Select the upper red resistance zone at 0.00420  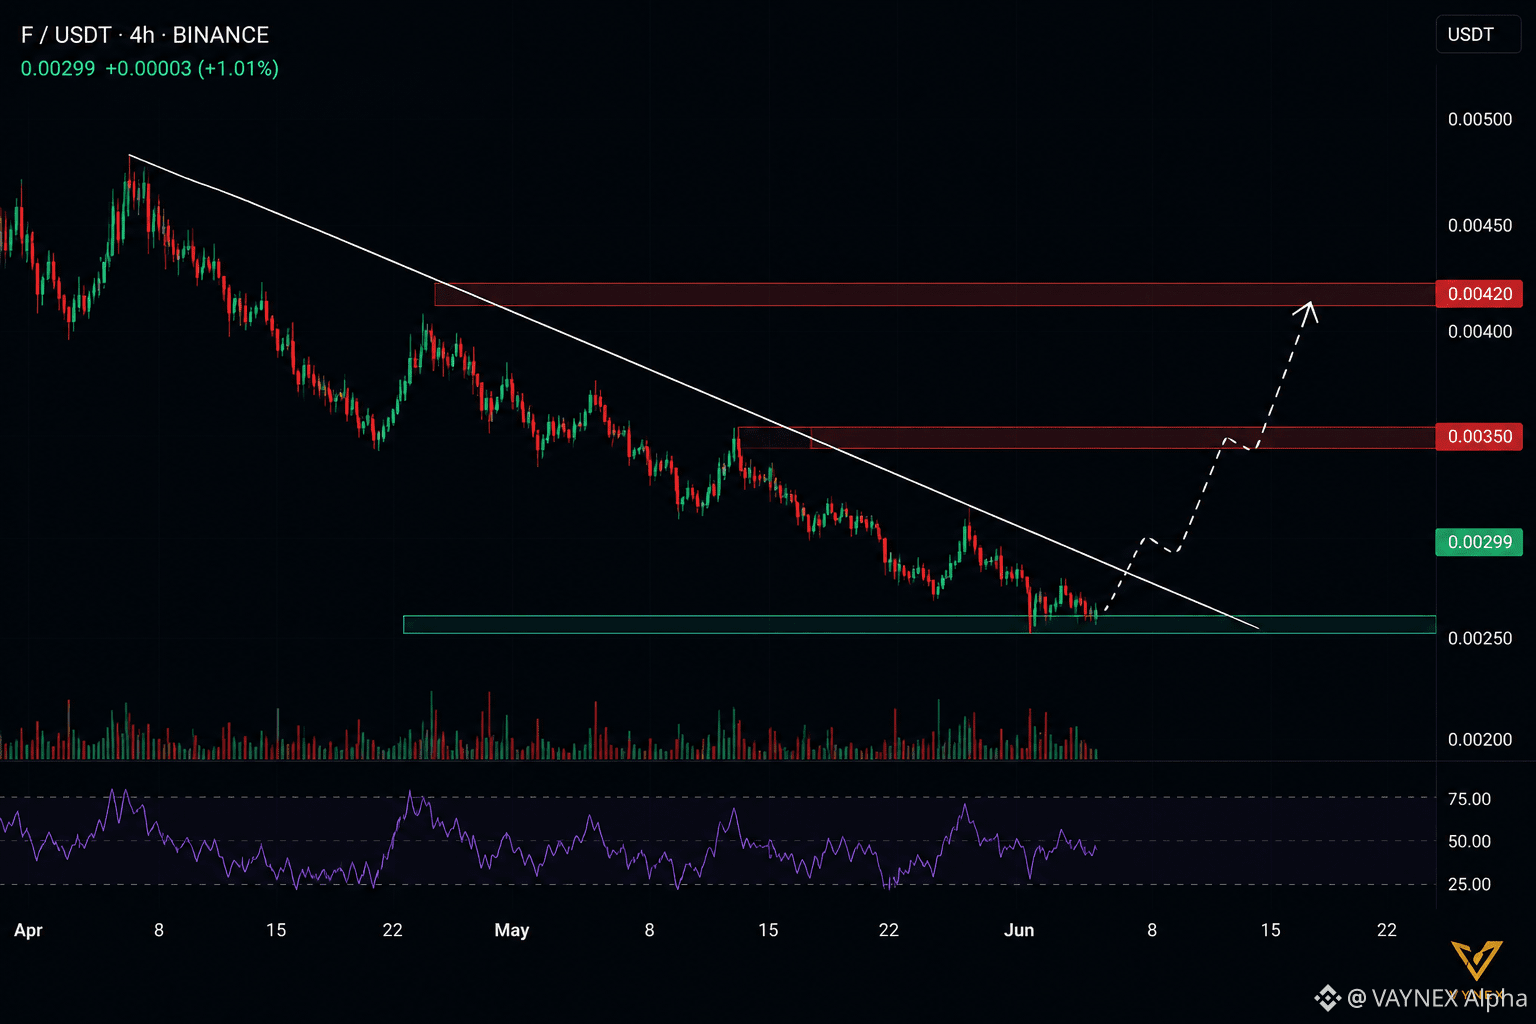[x=935, y=294]
